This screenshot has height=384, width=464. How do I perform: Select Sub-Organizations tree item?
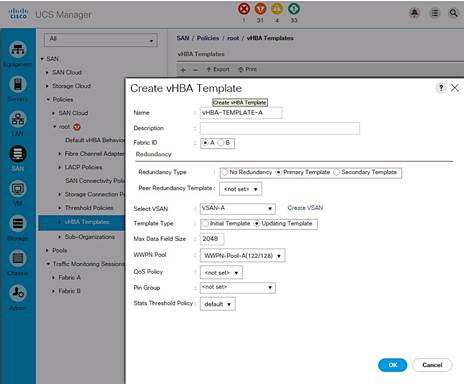pyautogui.click(x=90, y=237)
